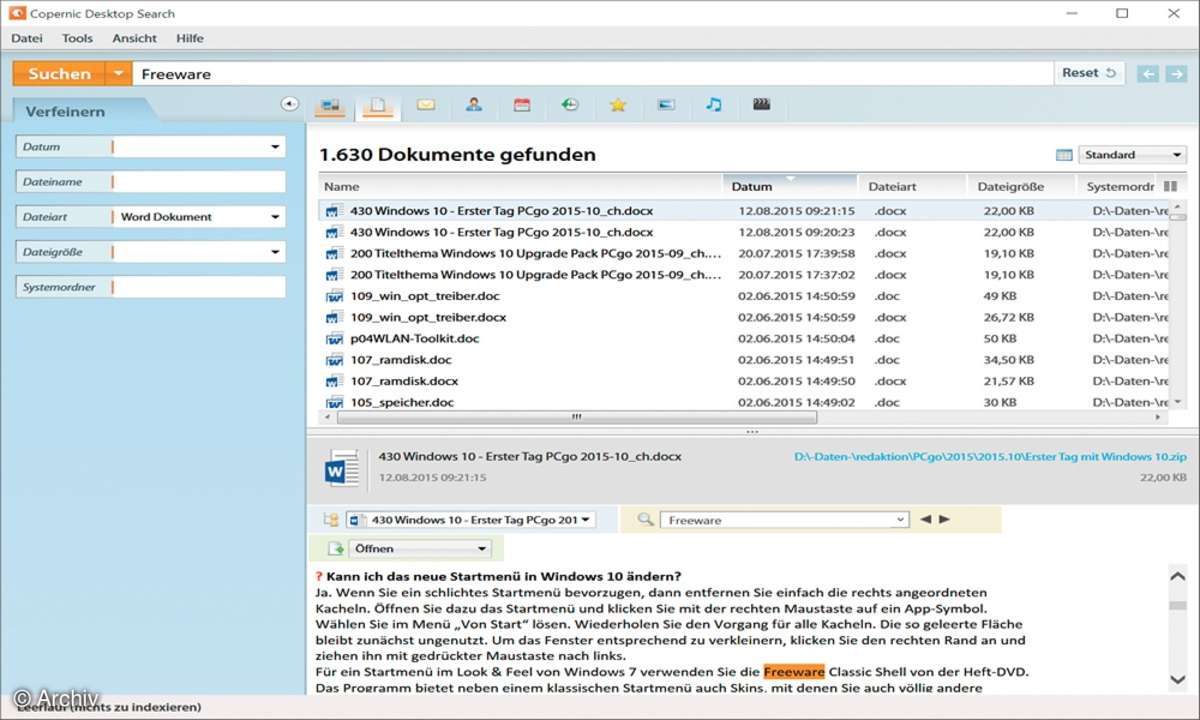
Task: Click the view layout icon beside Standard
Action: tap(1064, 155)
